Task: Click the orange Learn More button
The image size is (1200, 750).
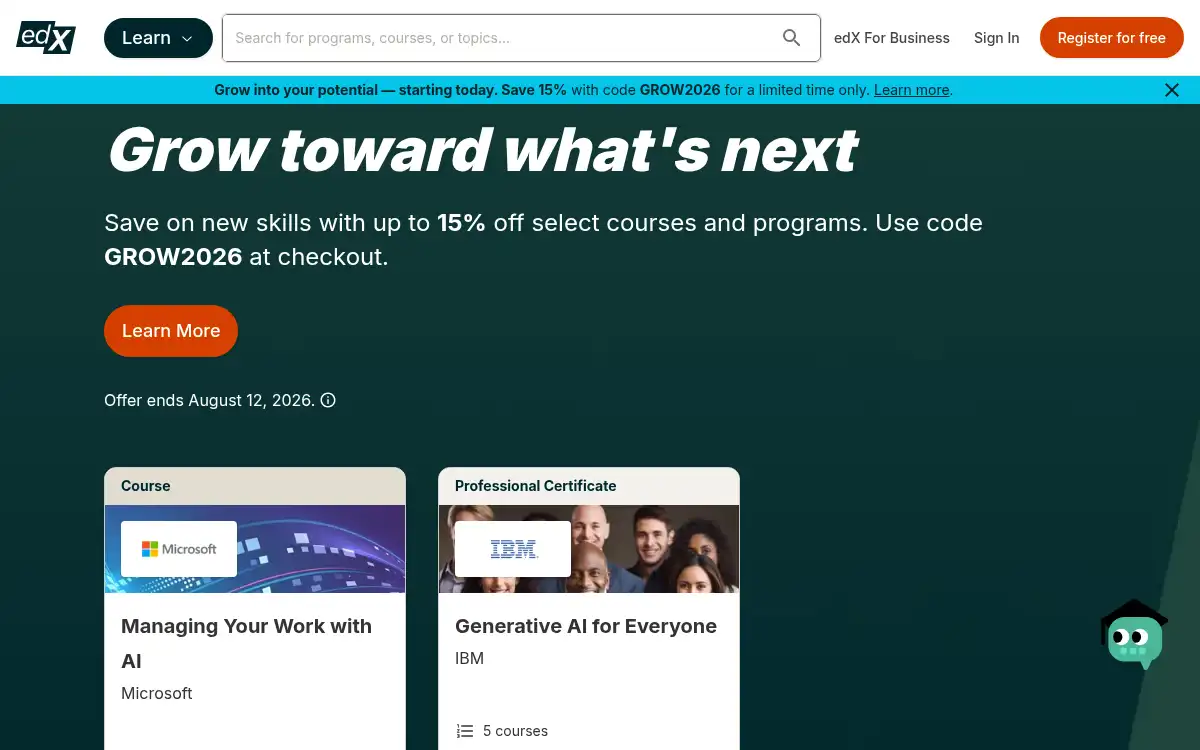Action: click(171, 331)
